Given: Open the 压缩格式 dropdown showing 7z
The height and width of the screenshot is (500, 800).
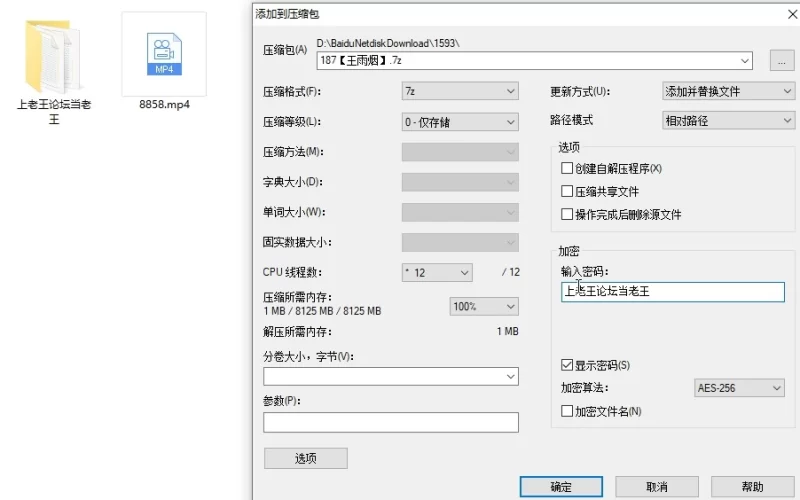Looking at the screenshot, I should 460,91.
